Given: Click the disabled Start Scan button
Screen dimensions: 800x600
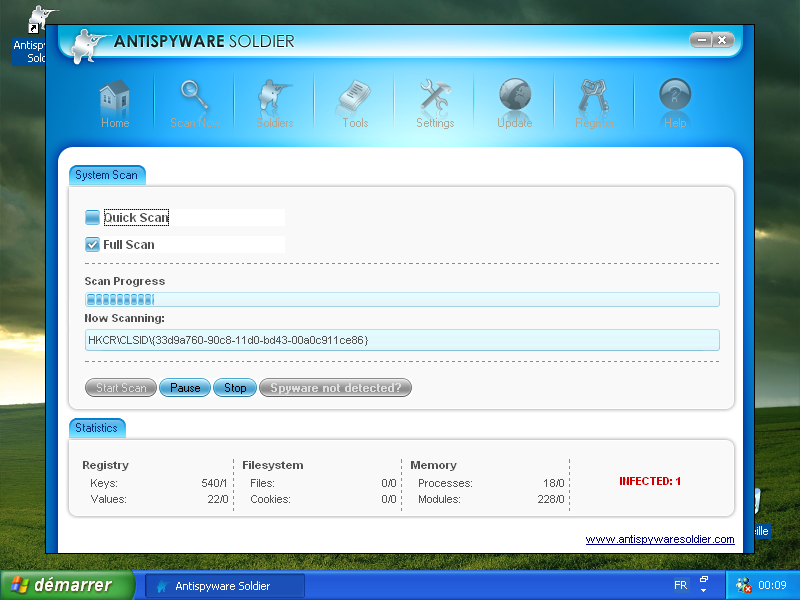Looking at the screenshot, I should 121,388.
